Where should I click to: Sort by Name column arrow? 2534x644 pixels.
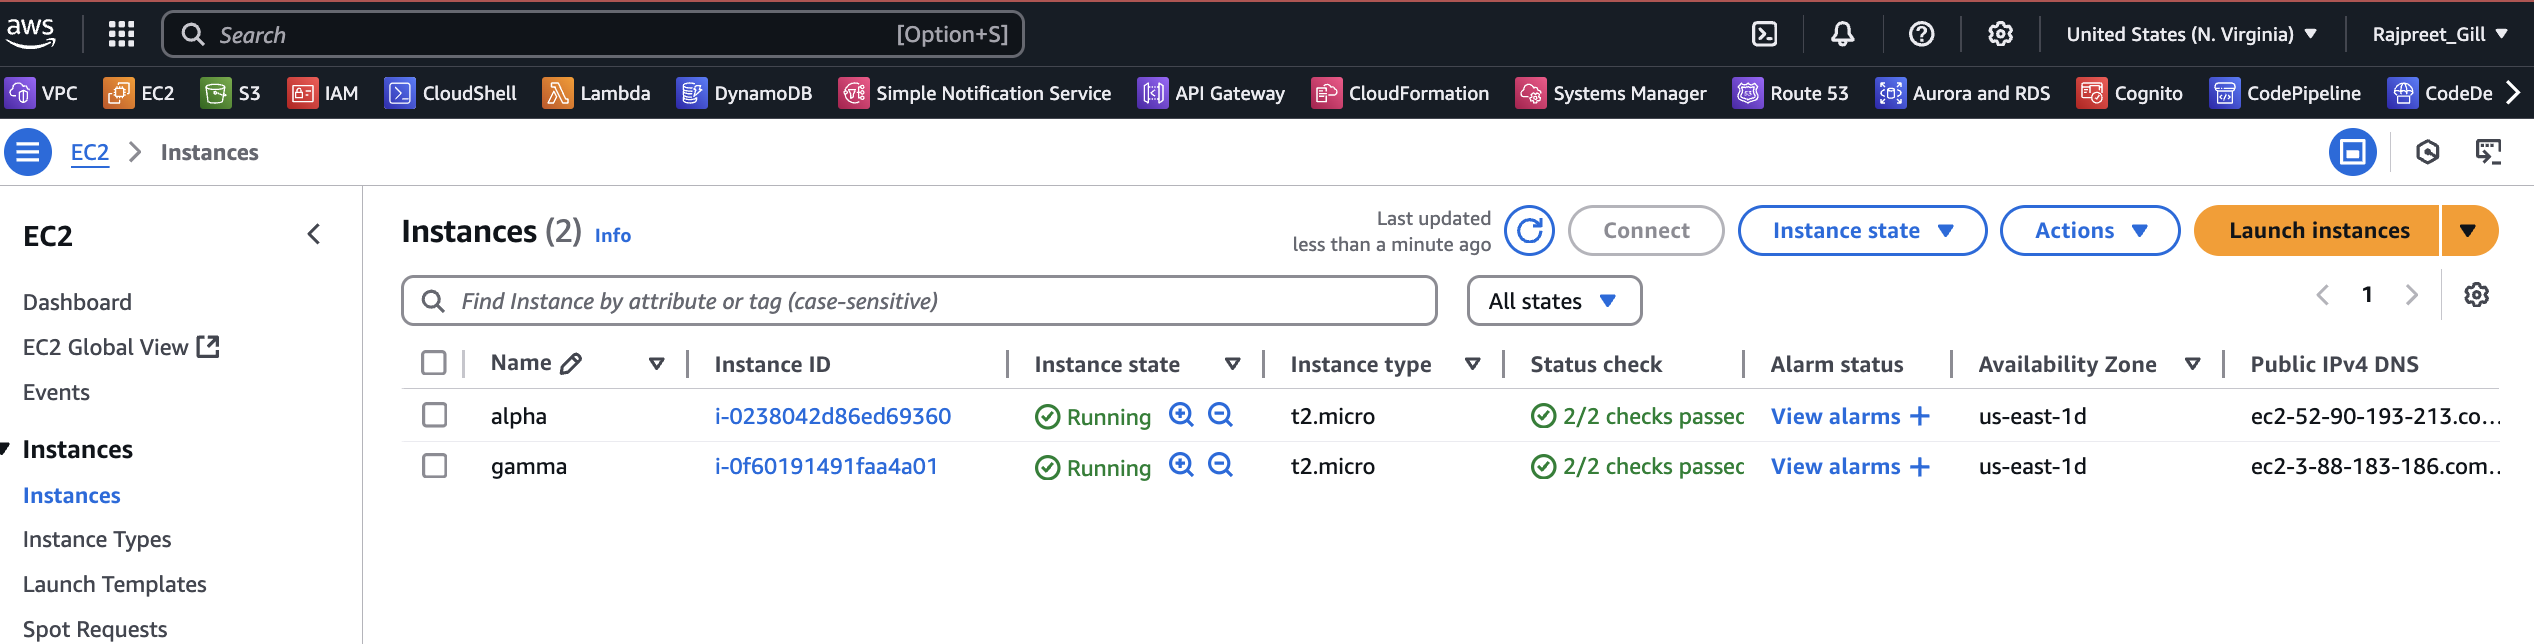tap(657, 364)
